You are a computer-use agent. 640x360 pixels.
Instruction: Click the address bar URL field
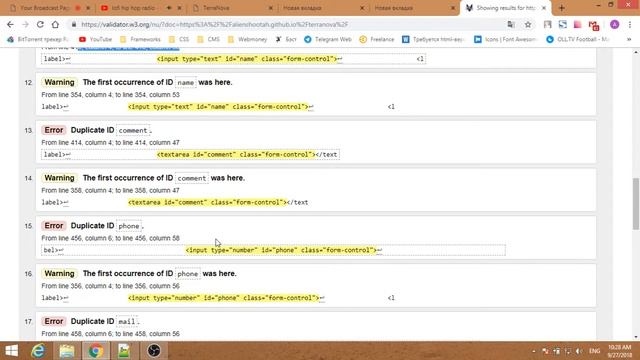click(x=214, y=24)
